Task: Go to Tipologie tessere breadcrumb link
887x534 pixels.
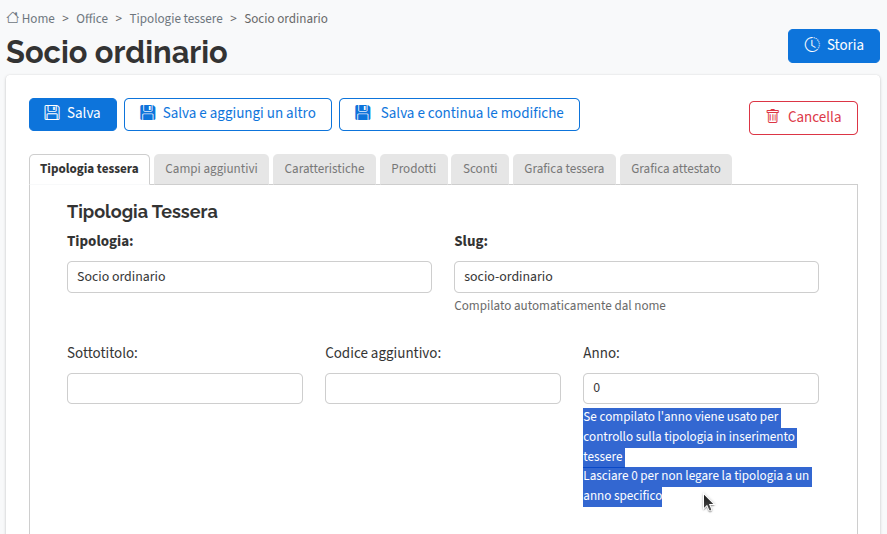Action: [x=176, y=18]
